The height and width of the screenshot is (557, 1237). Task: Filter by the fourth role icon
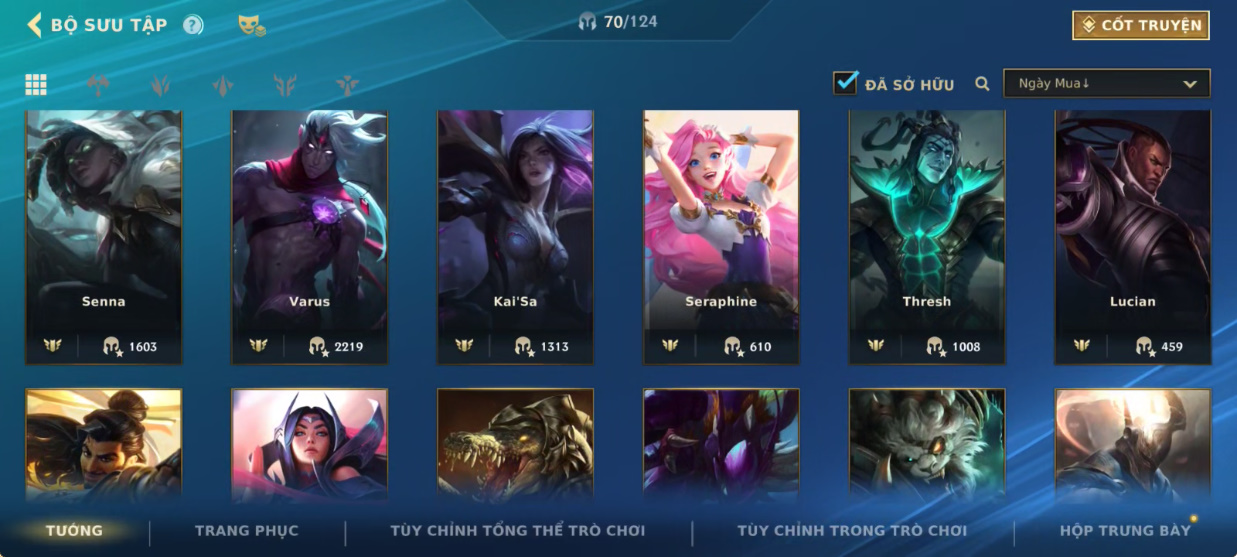[222, 85]
